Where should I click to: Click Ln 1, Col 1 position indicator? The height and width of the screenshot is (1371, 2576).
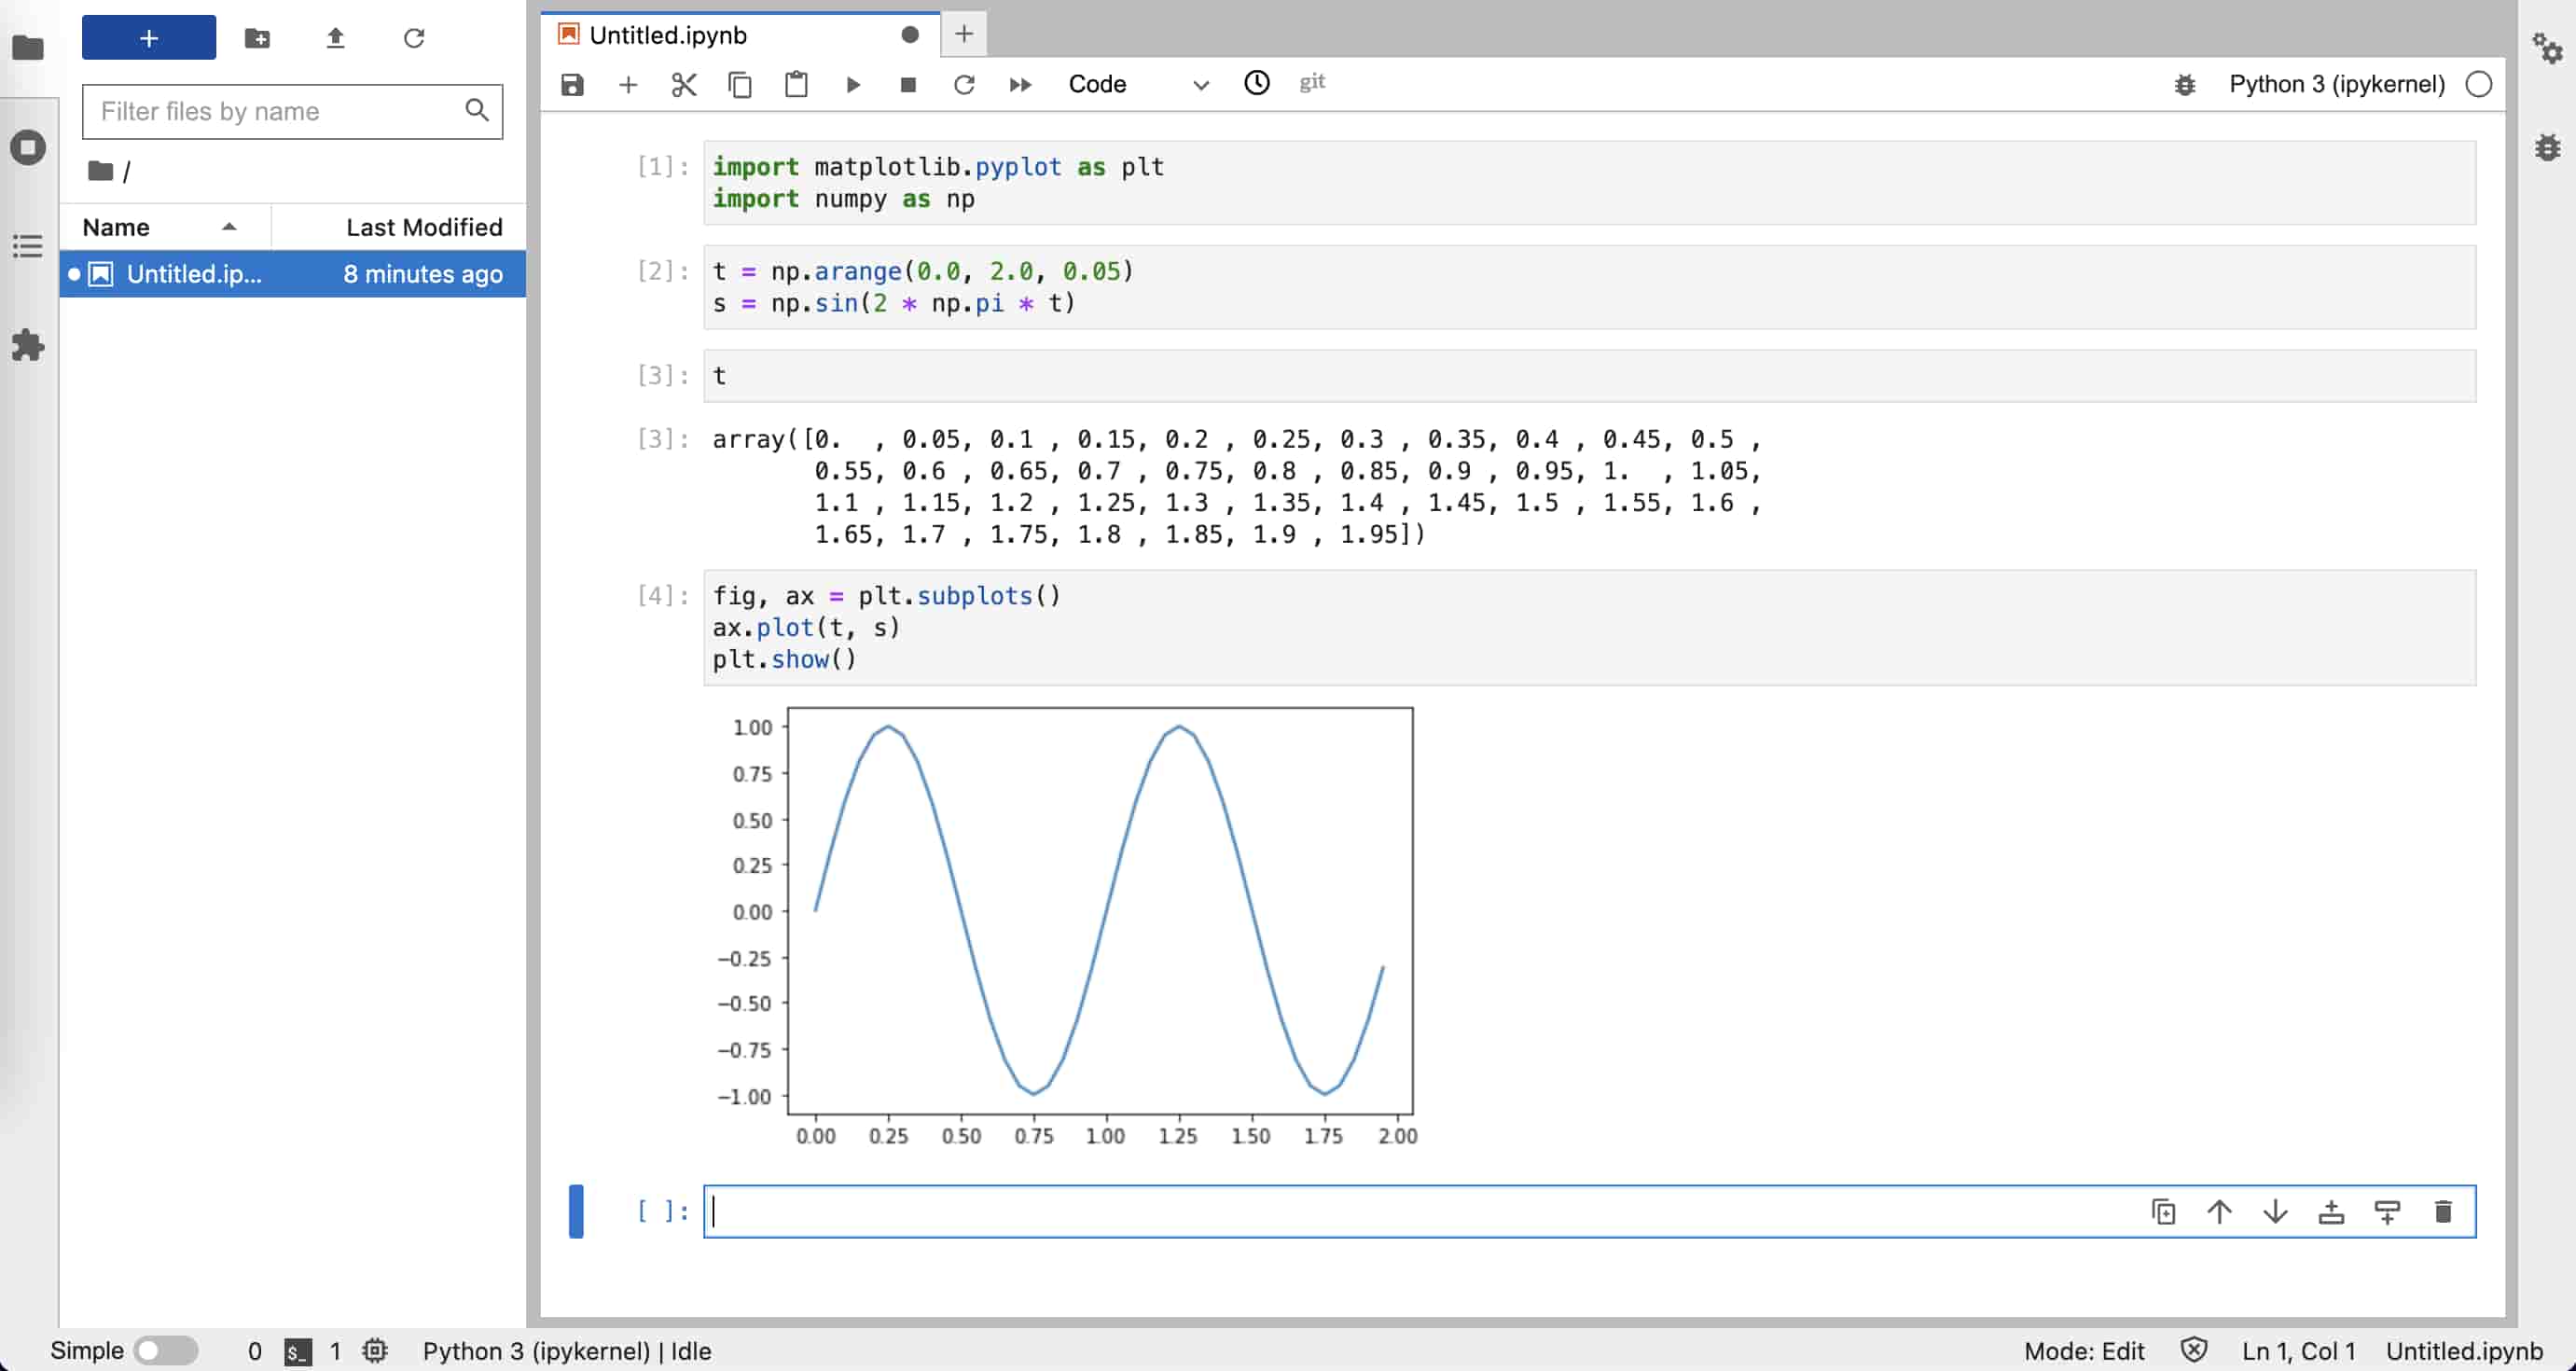[x=2299, y=1351]
